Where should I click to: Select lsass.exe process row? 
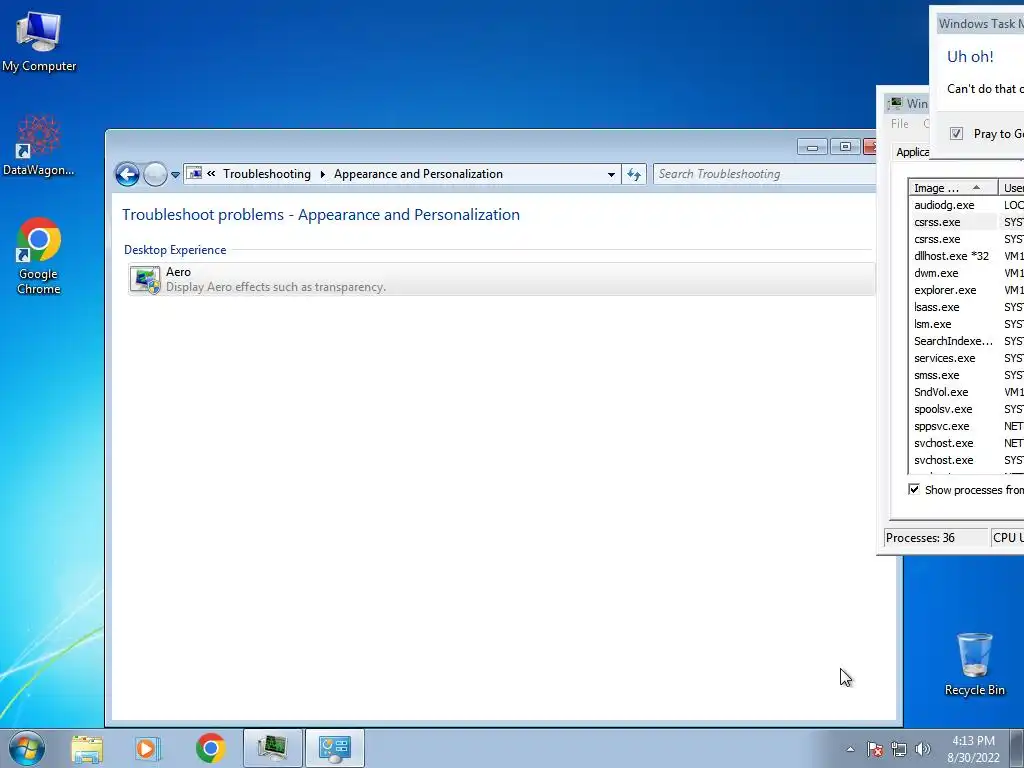967,307
